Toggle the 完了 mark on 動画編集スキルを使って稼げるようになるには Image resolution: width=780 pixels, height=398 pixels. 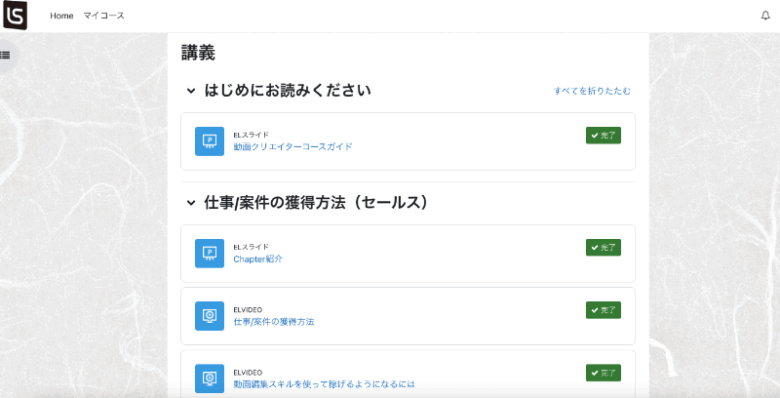click(x=603, y=373)
